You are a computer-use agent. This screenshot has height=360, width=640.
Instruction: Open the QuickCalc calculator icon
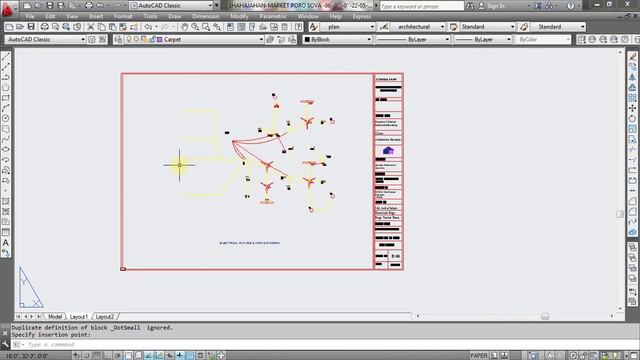coord(284,27)
